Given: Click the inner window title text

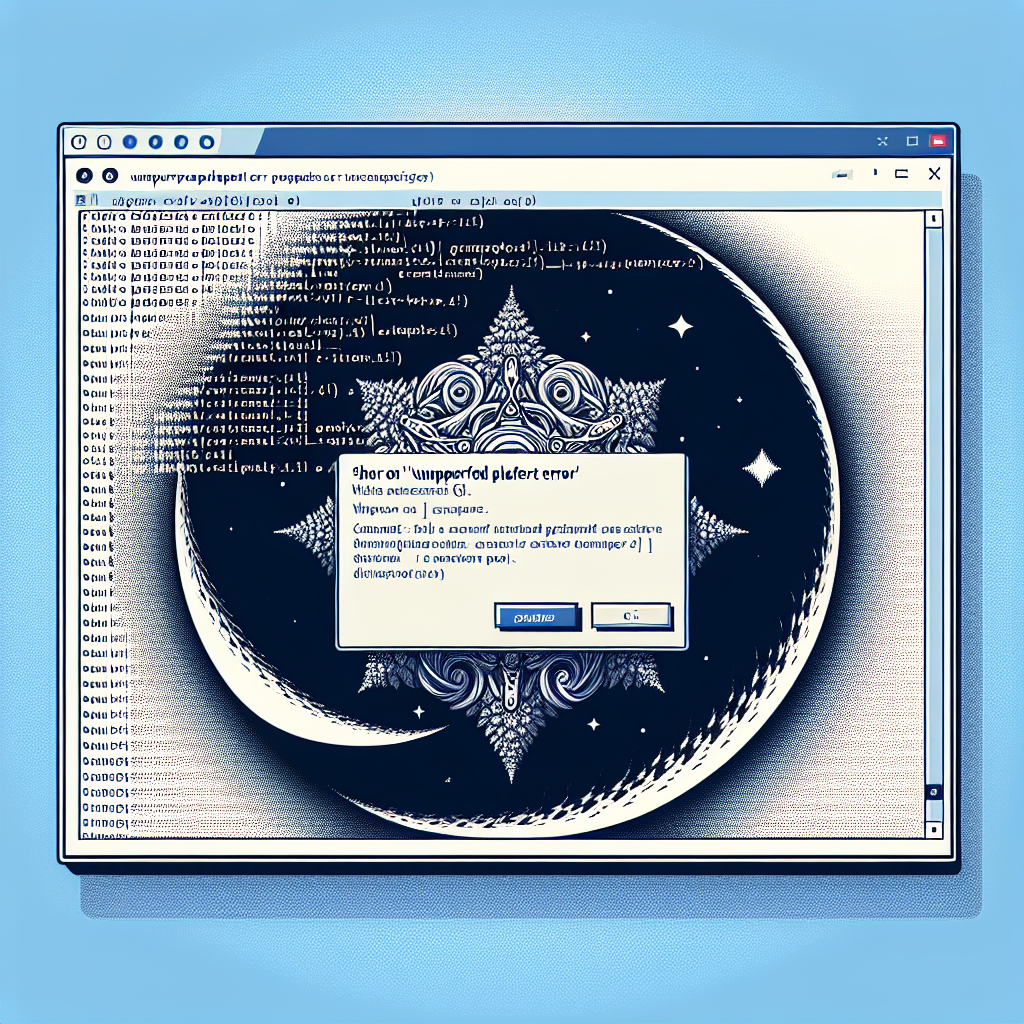Looking at the screenshot, I should (282, 176).
